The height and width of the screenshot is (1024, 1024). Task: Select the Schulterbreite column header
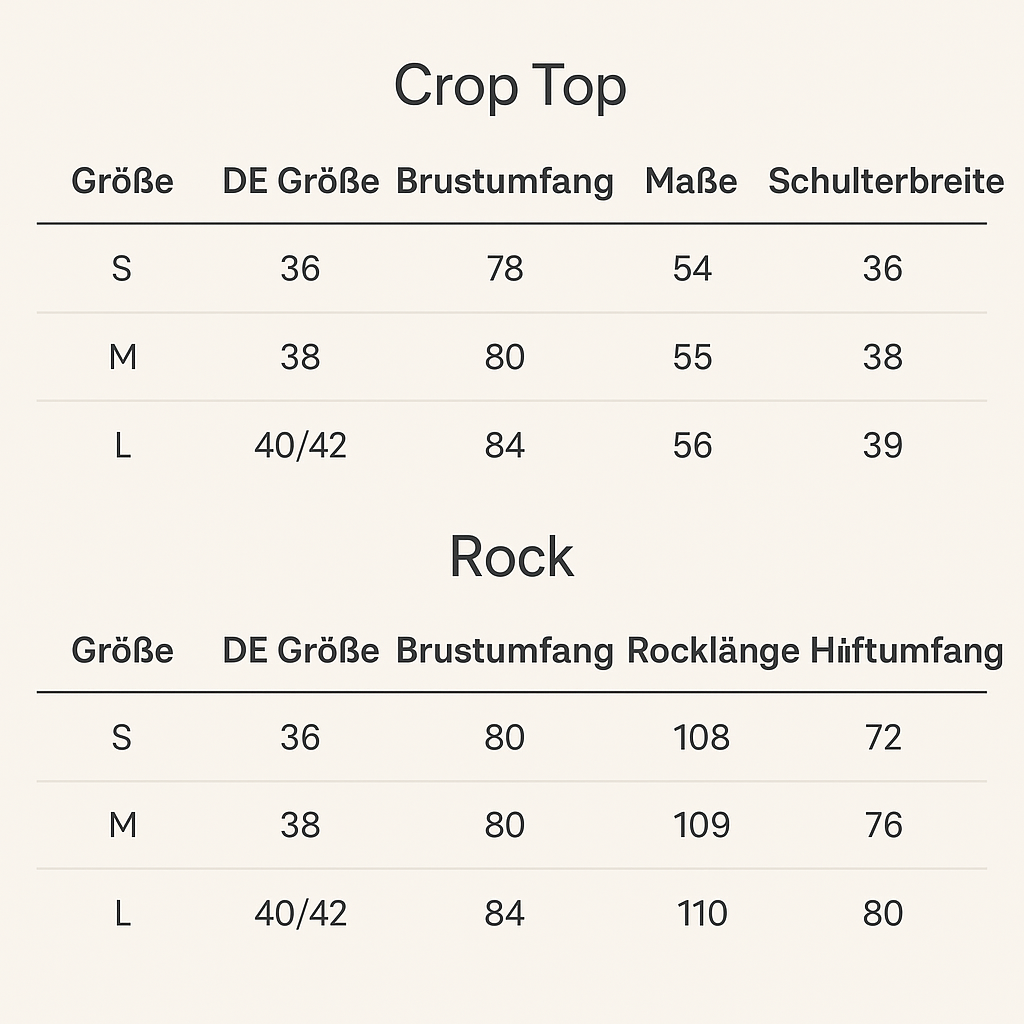point(886,181)
